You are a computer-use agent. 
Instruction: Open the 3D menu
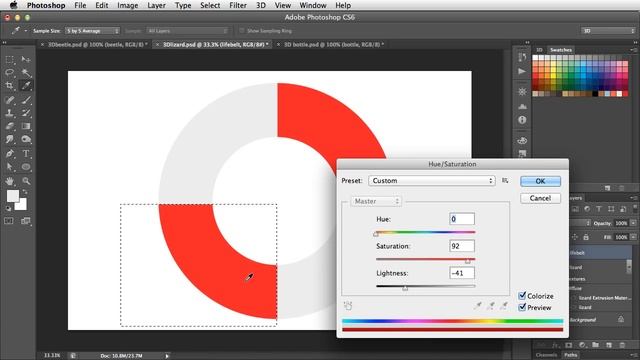[260, 5]
